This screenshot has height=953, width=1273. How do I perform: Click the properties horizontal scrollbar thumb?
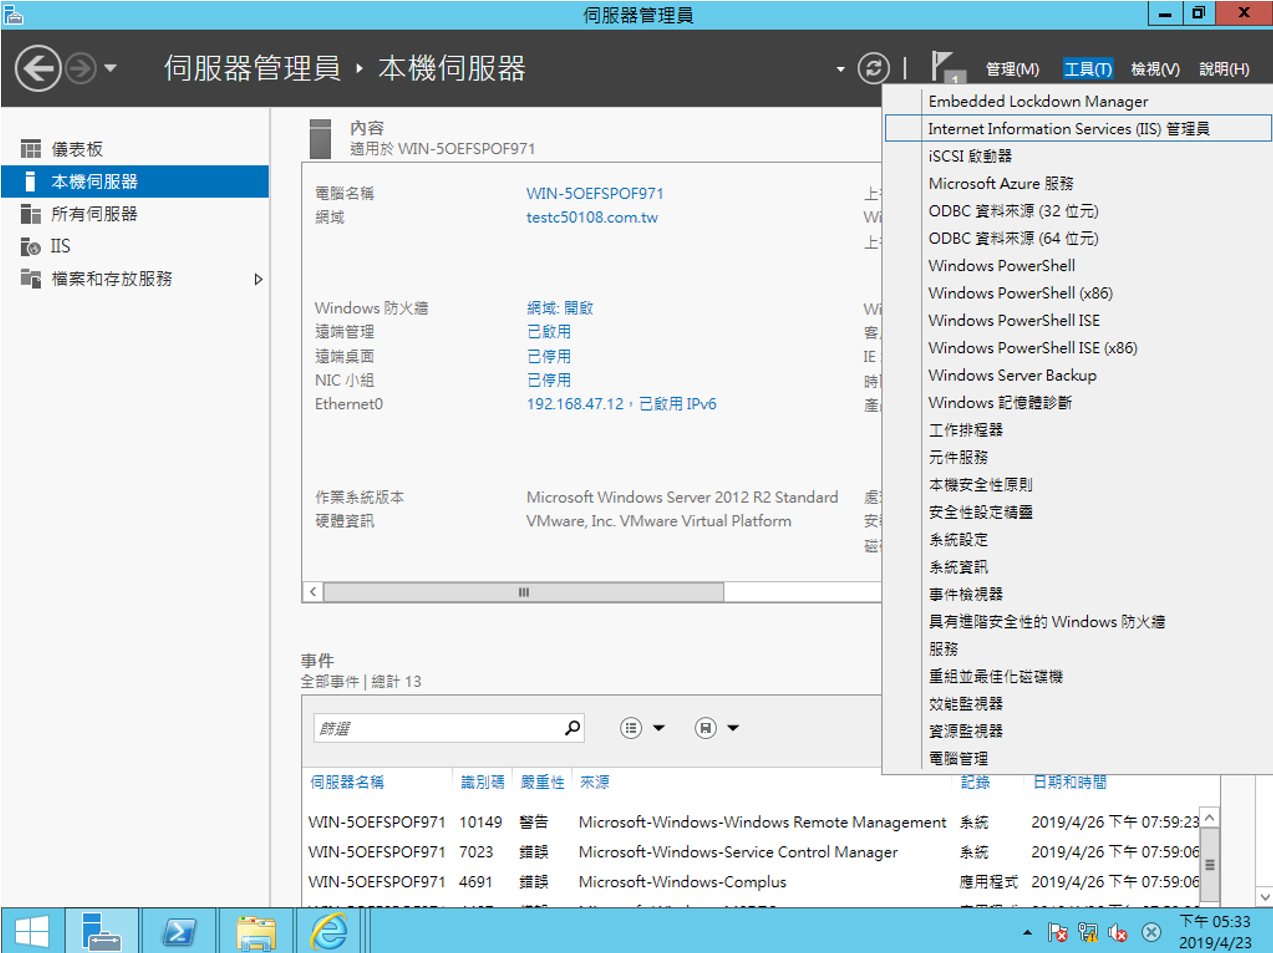click(x=524, y=592)
